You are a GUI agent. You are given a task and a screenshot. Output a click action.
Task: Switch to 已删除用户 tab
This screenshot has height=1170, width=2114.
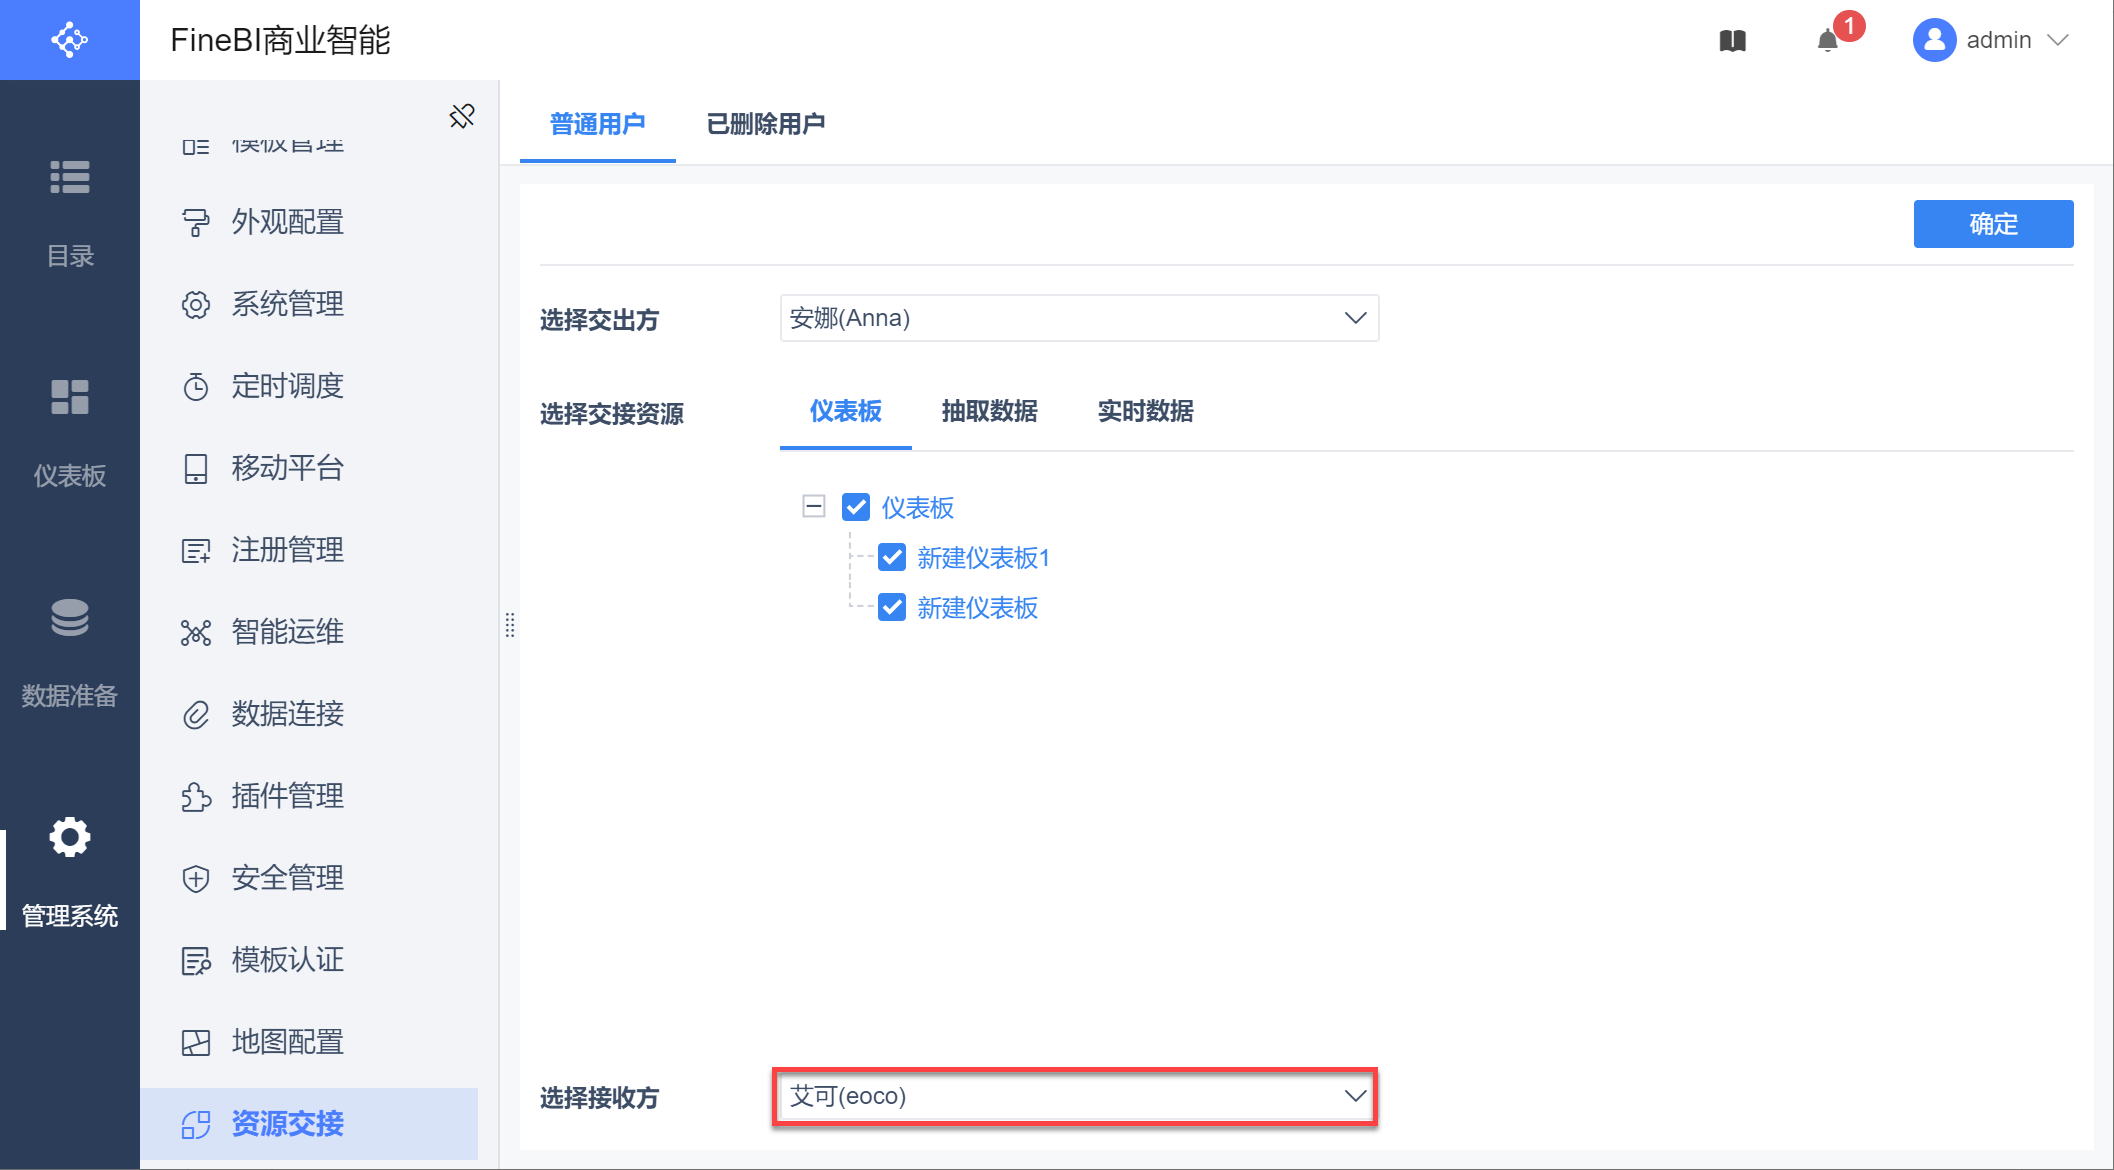coord(766,124)
